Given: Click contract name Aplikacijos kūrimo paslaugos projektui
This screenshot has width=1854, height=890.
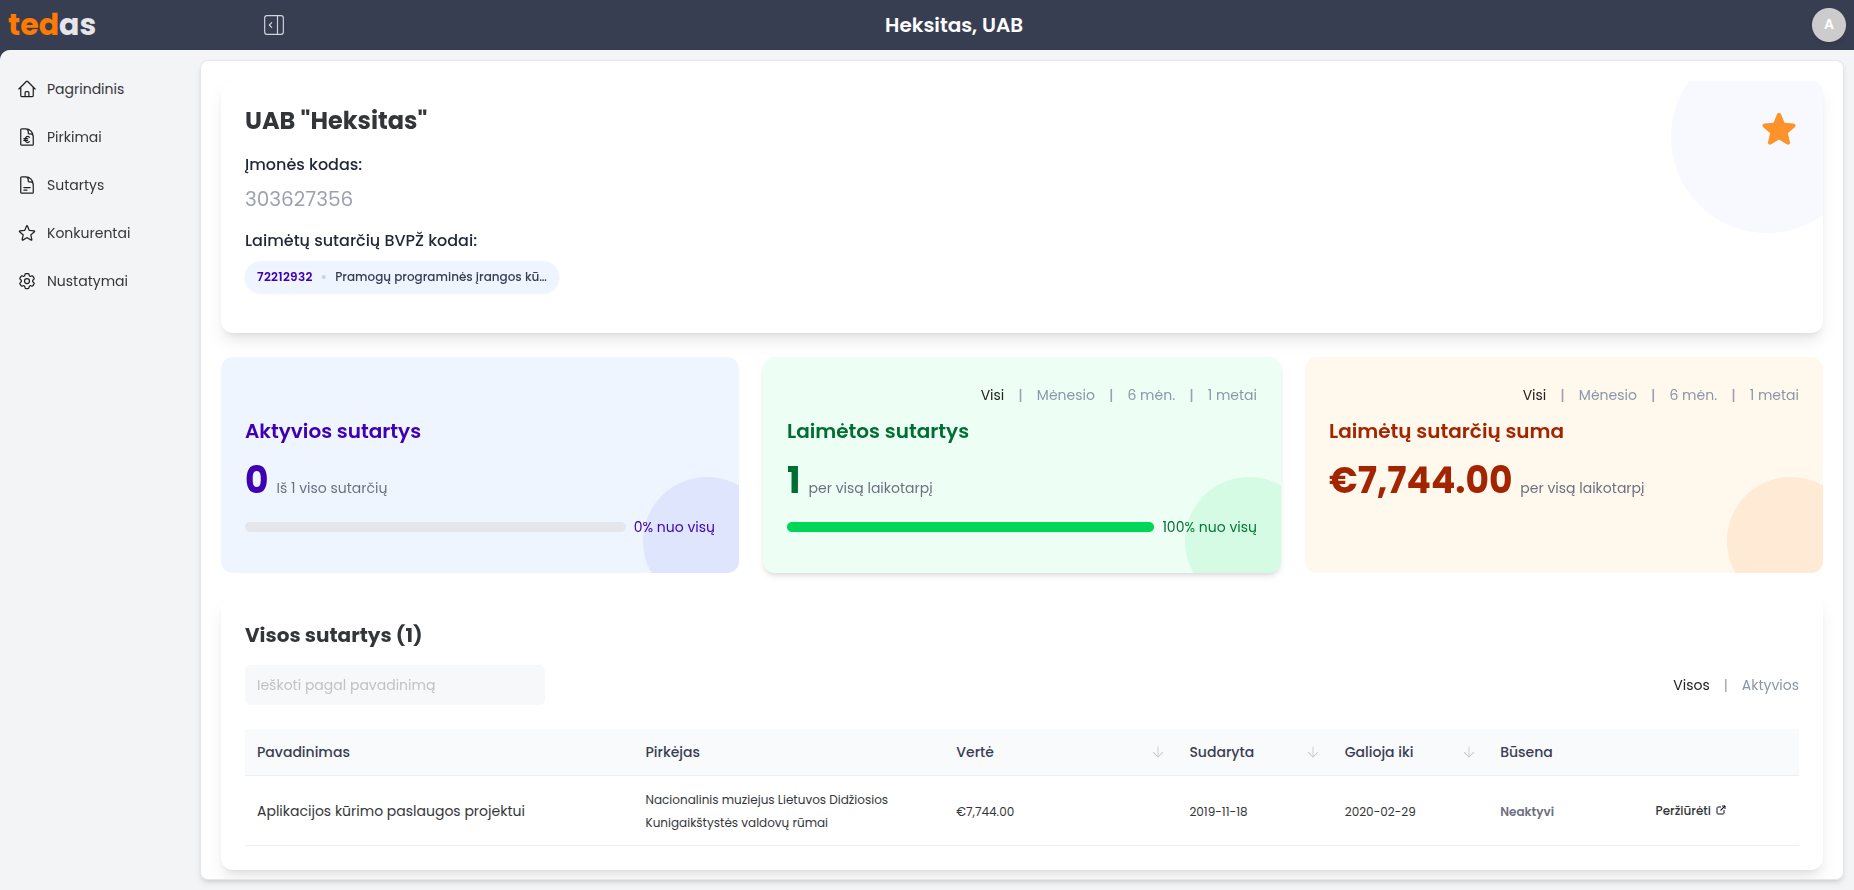Looking at the screenshot, I should click(391, 811).
